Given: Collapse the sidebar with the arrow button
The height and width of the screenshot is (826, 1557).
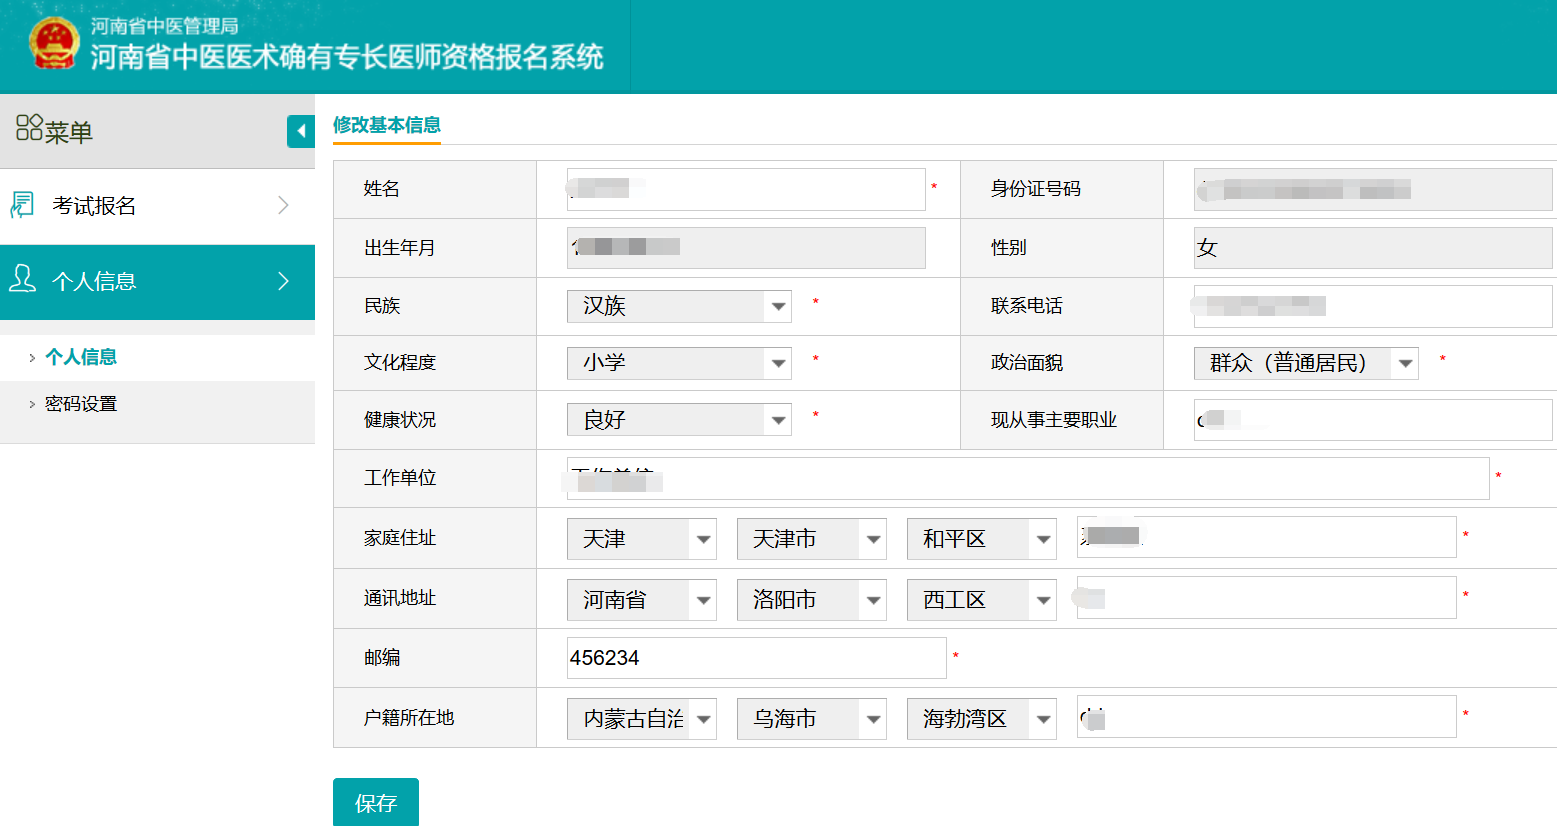Looking at the screenshot, I should click(x=300, y=131).
